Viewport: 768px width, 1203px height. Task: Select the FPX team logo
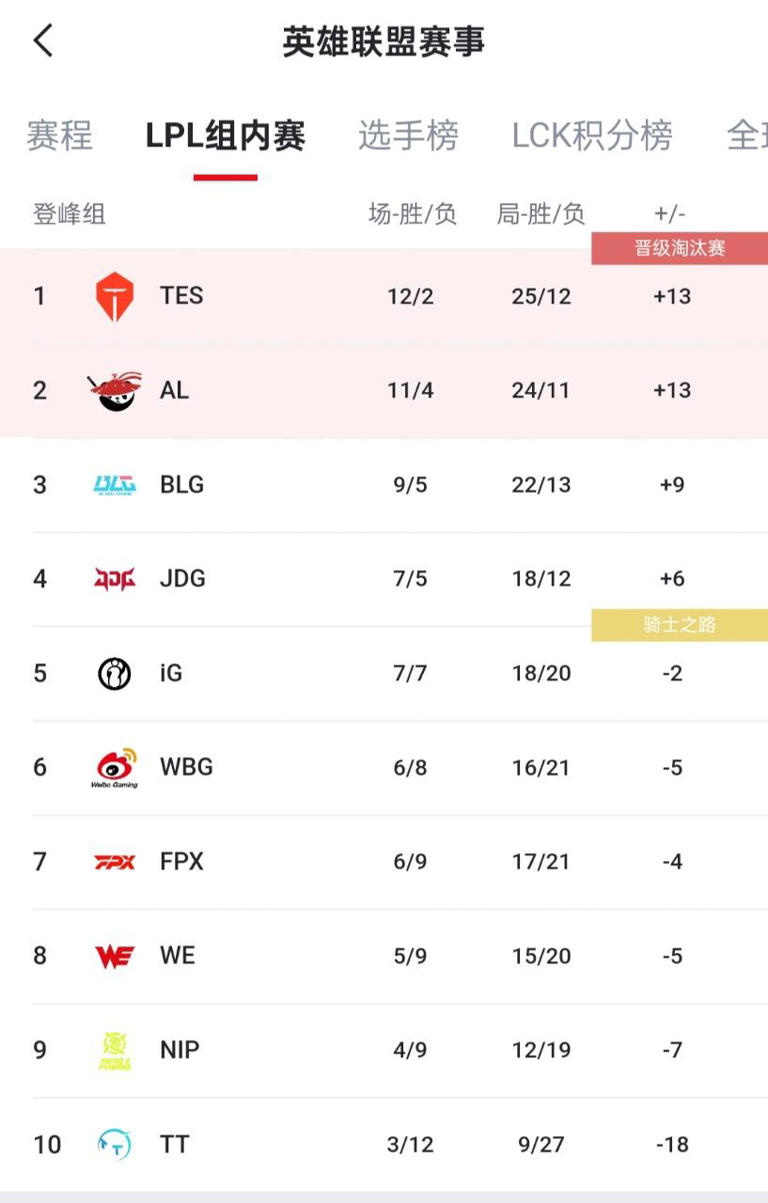tap(114, 862)
